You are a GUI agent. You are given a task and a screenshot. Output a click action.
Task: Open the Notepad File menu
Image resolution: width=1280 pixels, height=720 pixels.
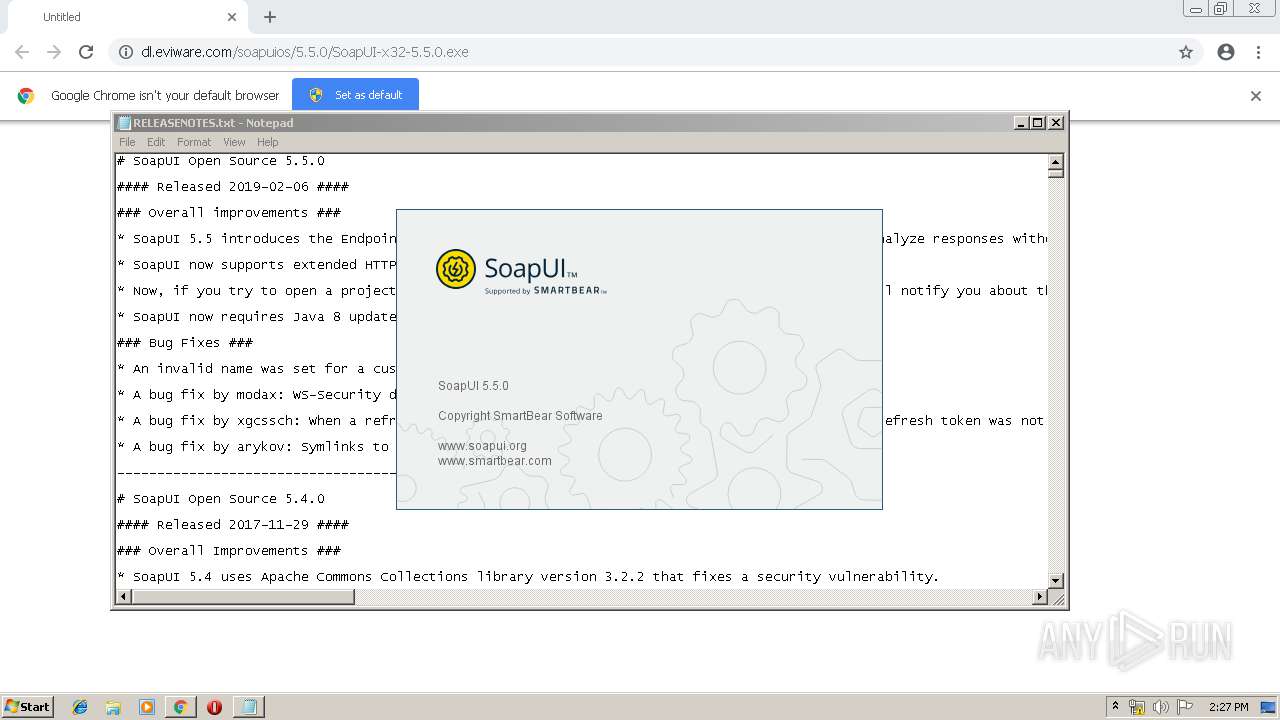(127, 142)
